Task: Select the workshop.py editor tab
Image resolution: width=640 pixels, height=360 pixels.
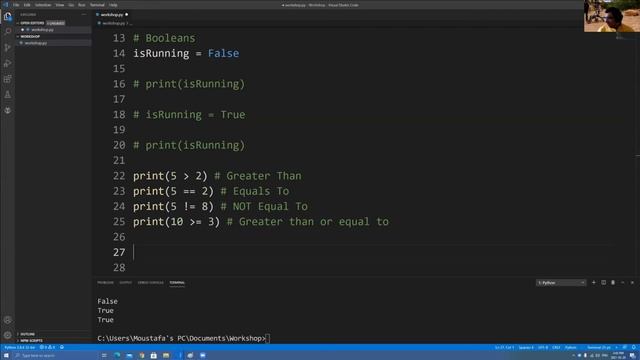Action: point(112,14)
